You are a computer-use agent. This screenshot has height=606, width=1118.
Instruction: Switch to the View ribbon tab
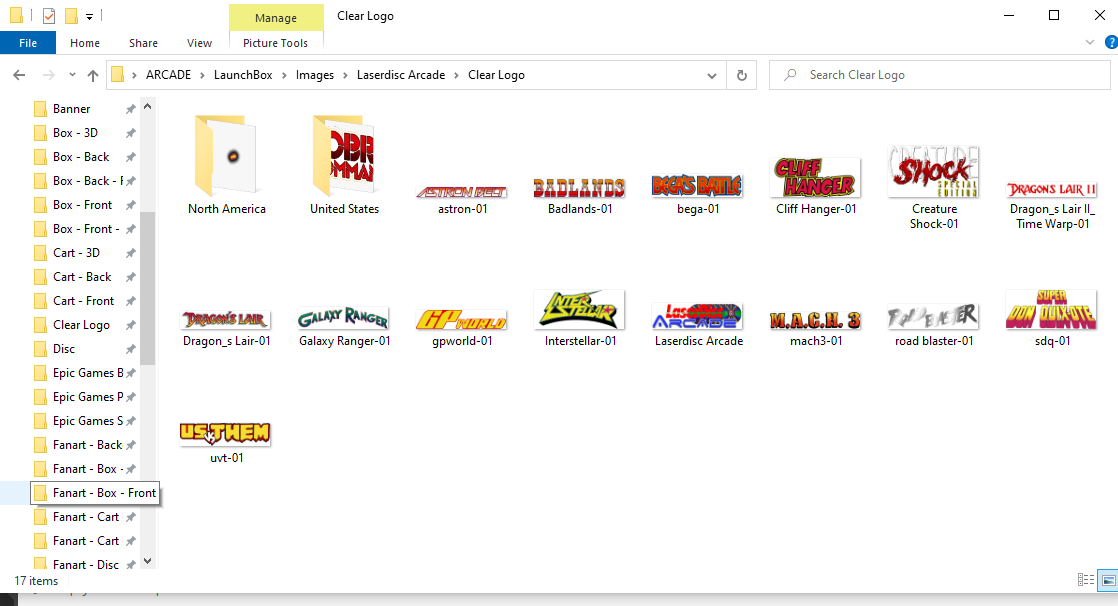[x=200, y=43]
